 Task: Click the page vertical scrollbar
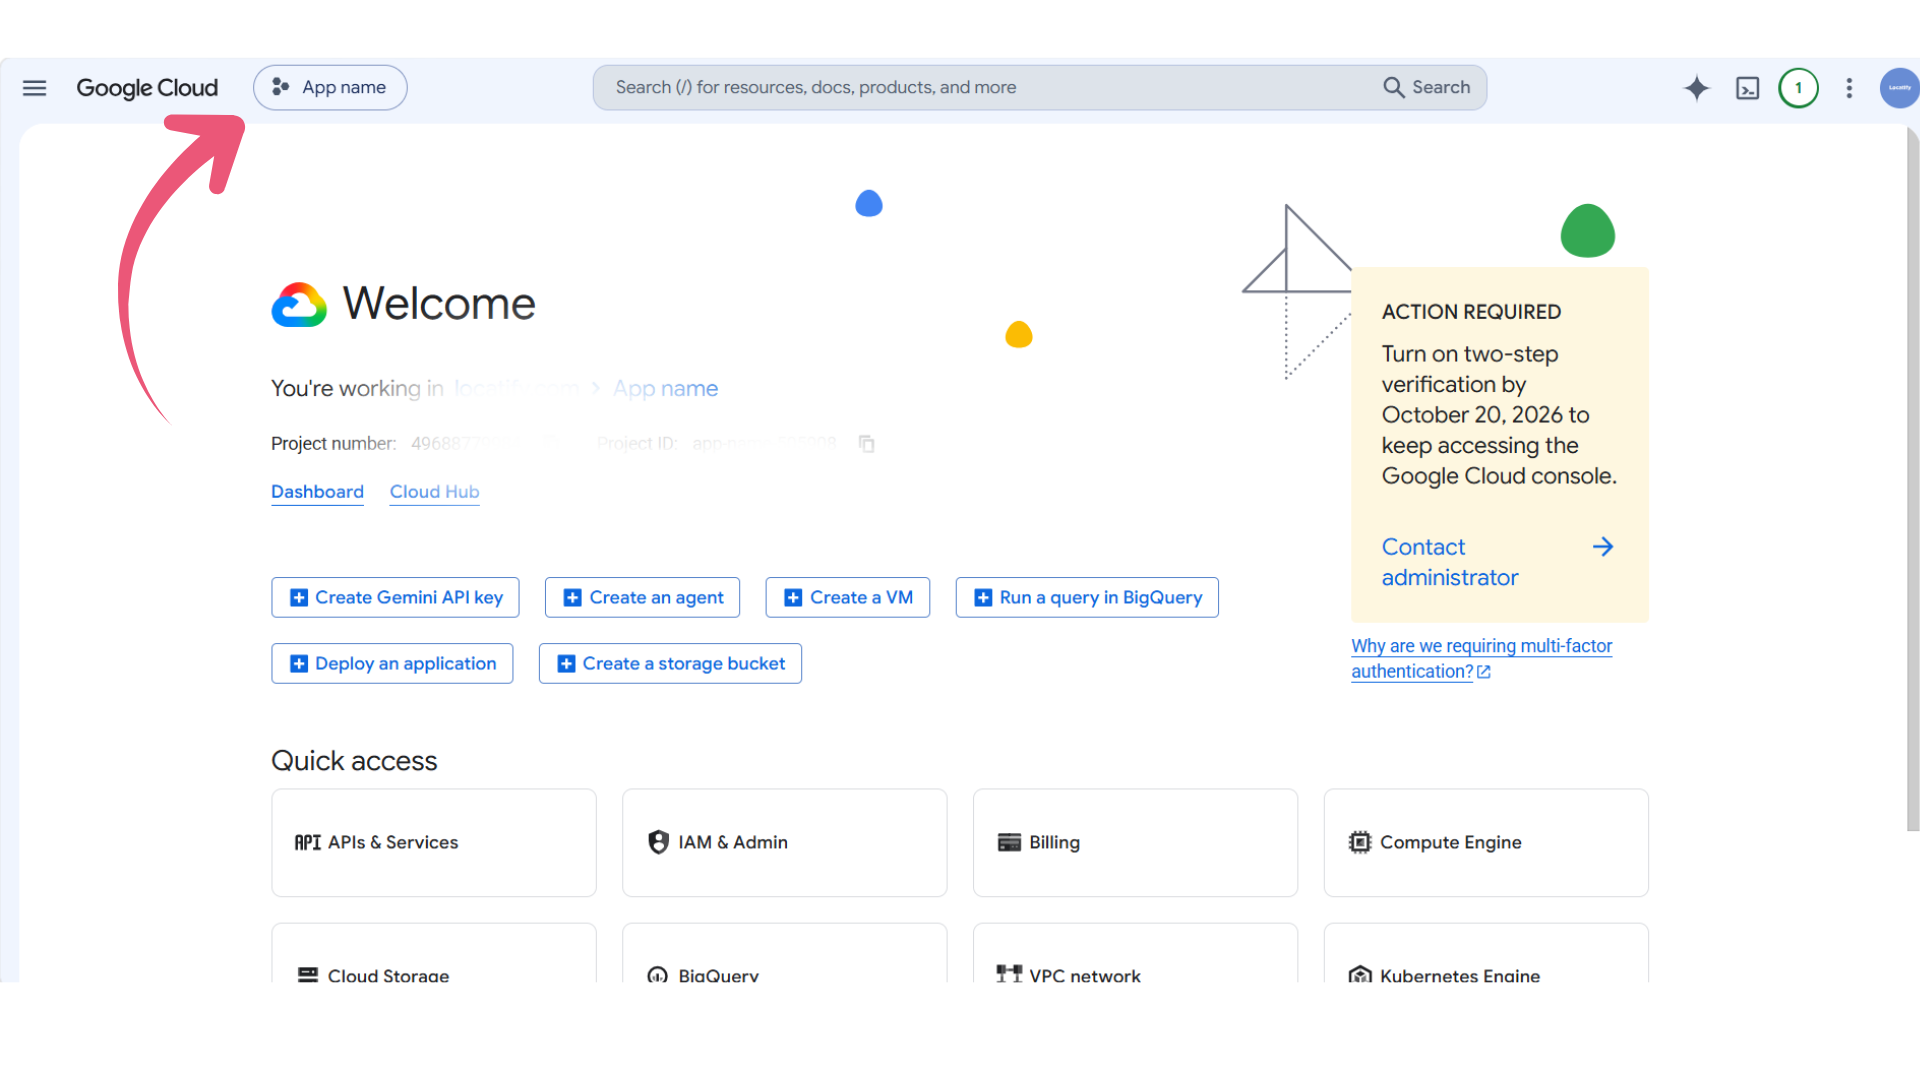pyautogui.click(x=1912, y=480)
